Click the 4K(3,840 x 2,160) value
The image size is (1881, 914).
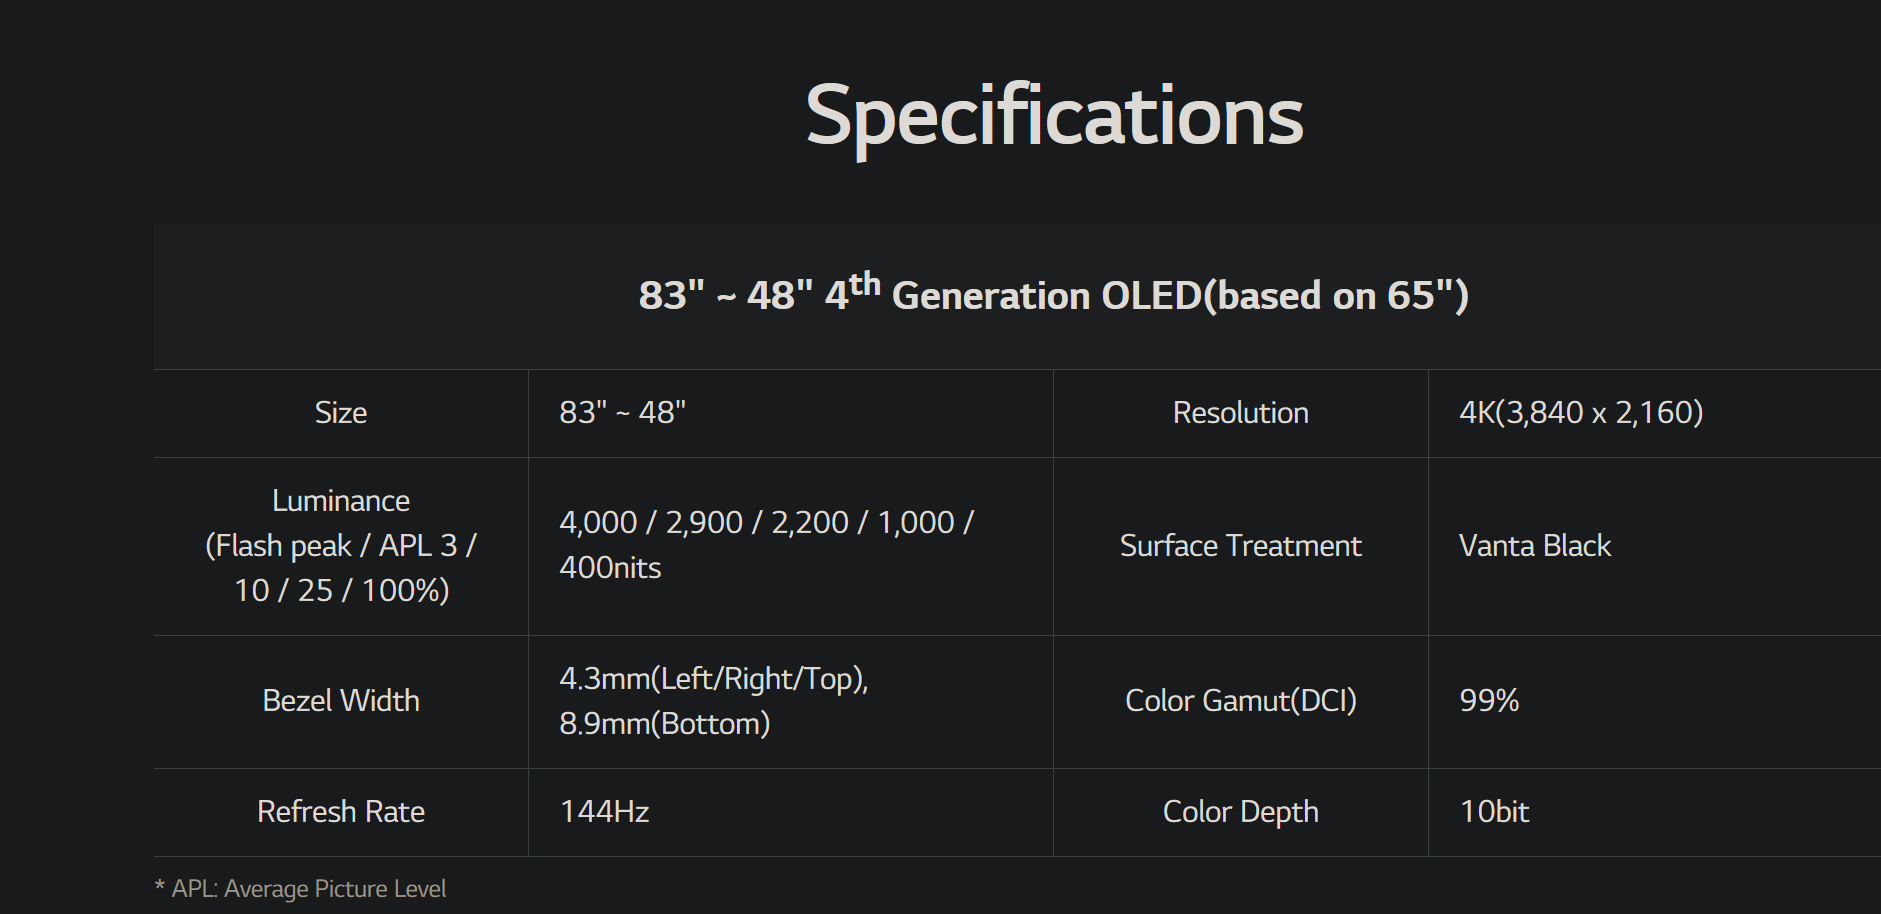(1581, 413)
